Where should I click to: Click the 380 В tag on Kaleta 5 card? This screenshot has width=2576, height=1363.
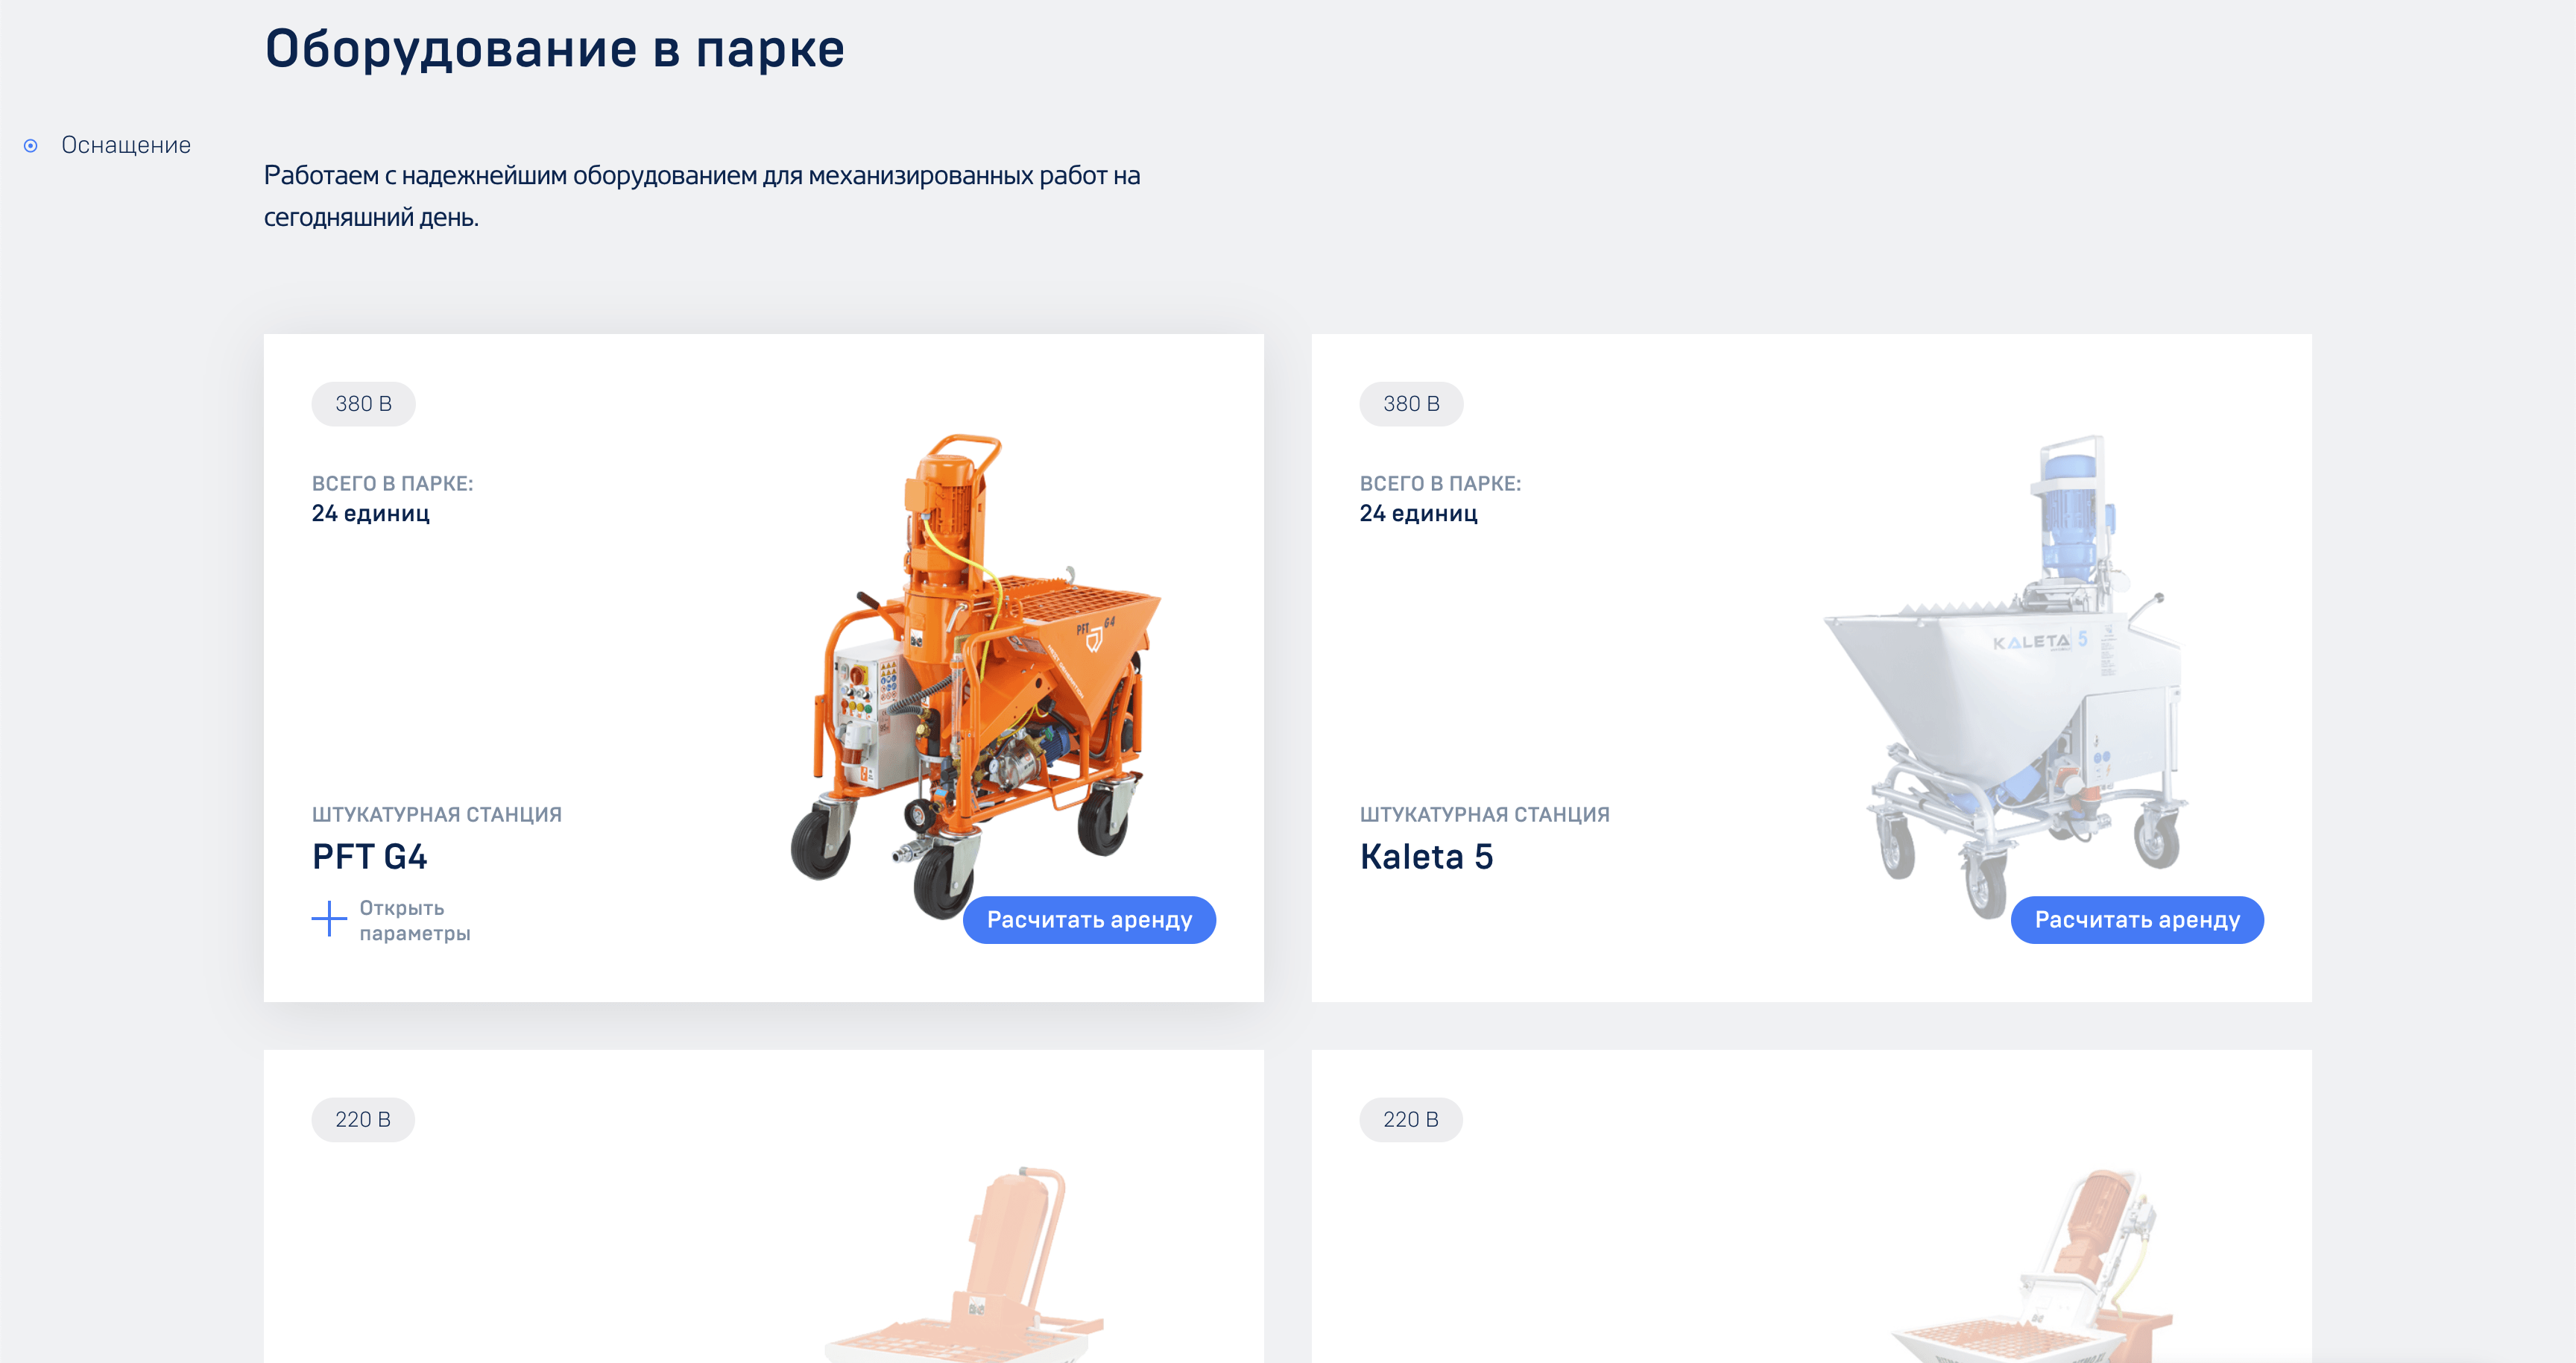tap(1411, 404)
